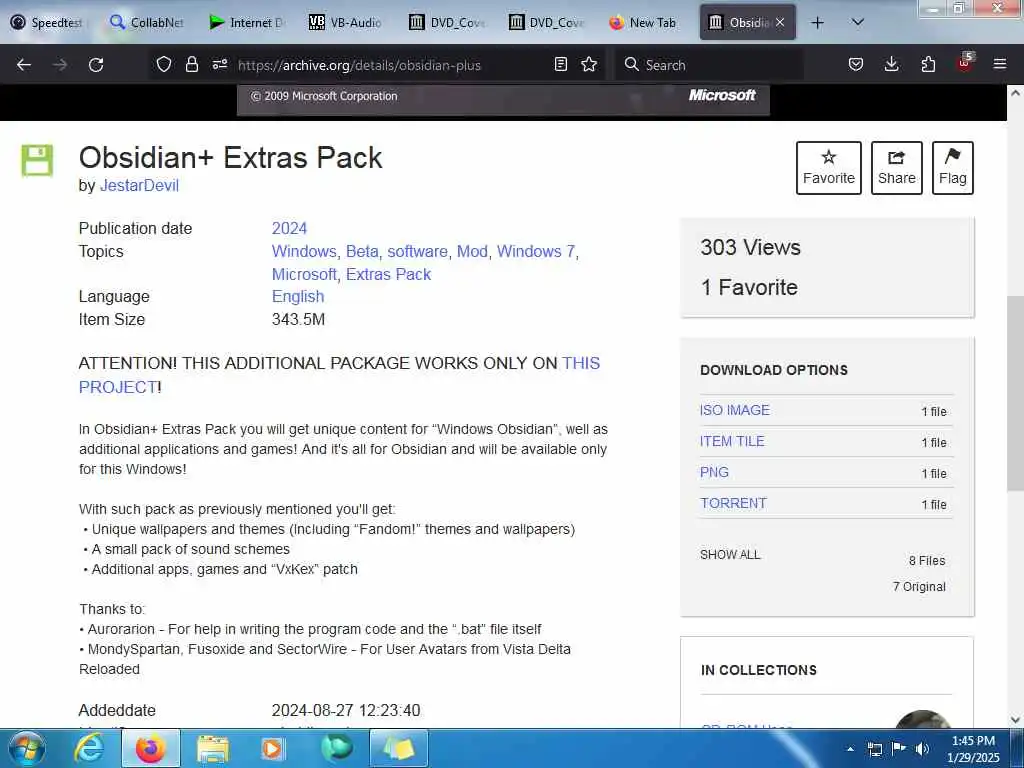This screenshot has width=1024, height=768.
Task: Open the Firefox hamburger menu
Action: (x=1000, y=64)
